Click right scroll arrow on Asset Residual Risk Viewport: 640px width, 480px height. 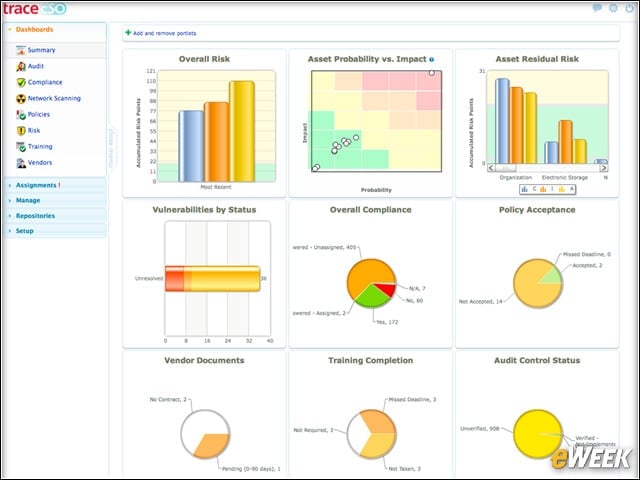(603, 168)
